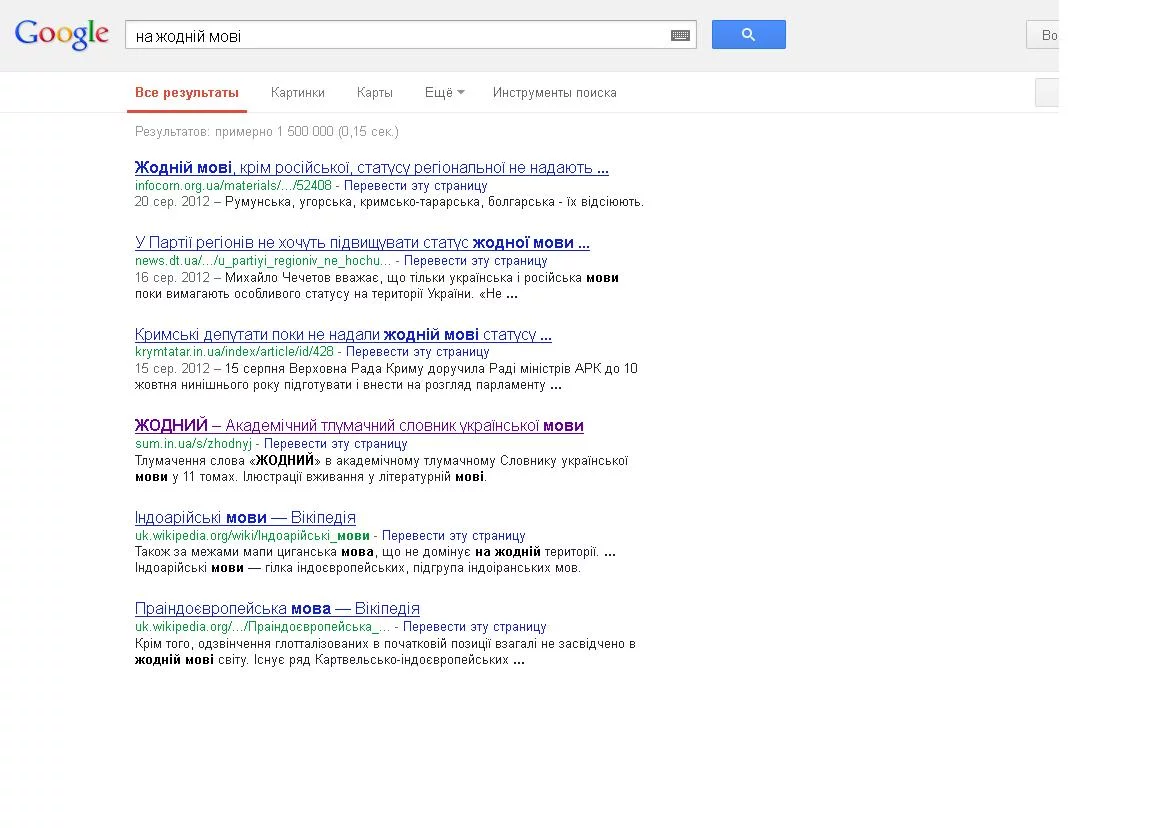
Task: Switch to the Картинки tab
Action: pos(298,93)
